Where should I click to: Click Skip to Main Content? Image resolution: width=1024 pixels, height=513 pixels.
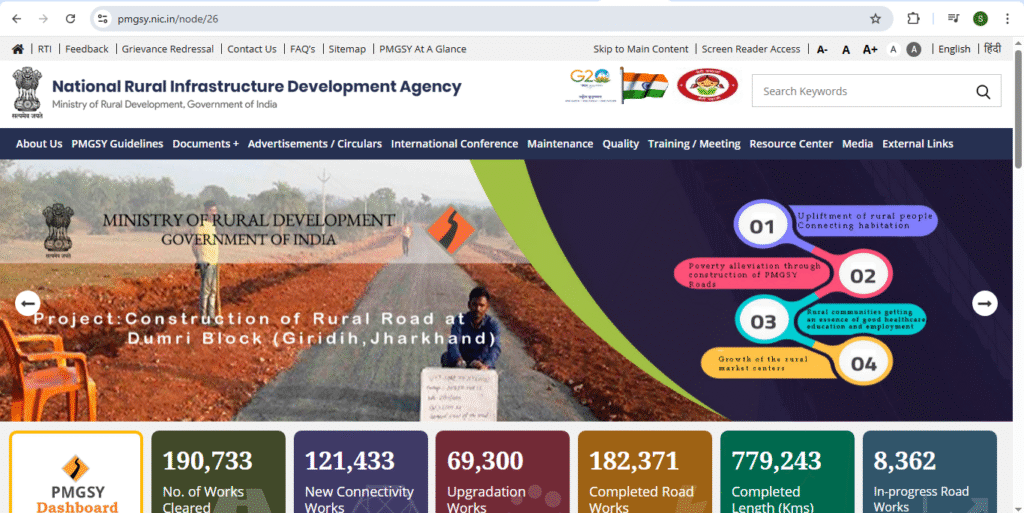coord(641,49)
